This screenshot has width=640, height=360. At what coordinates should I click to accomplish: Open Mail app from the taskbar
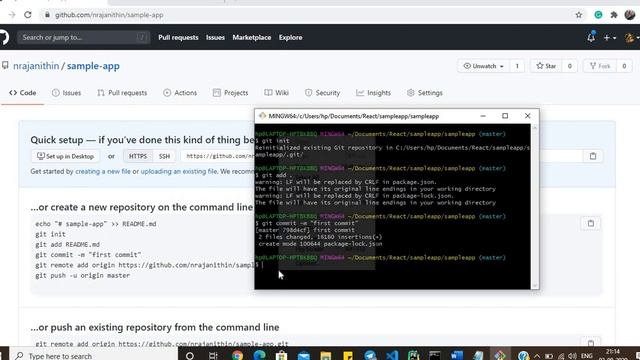(x=304, y=356)
